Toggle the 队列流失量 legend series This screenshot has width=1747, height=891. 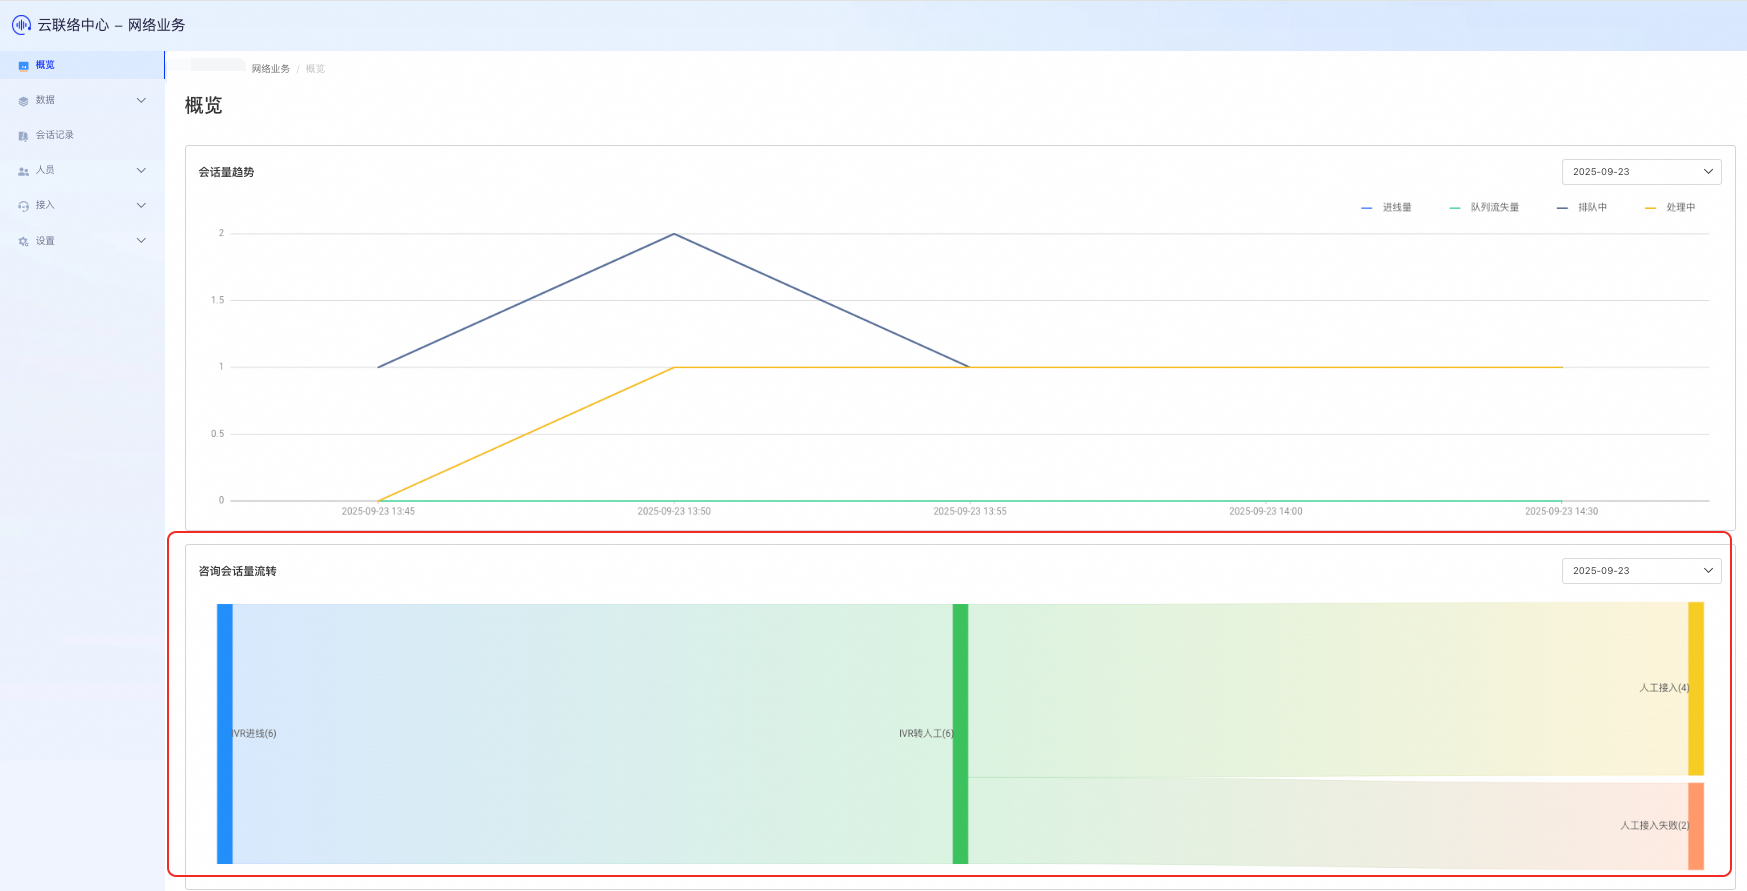(1484, 208)
